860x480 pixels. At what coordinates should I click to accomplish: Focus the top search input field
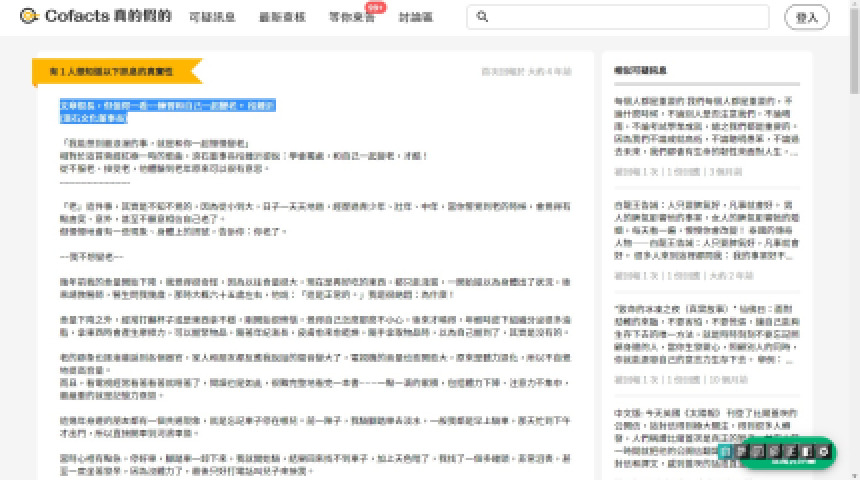pyautogui.click(x=620, y=17)
